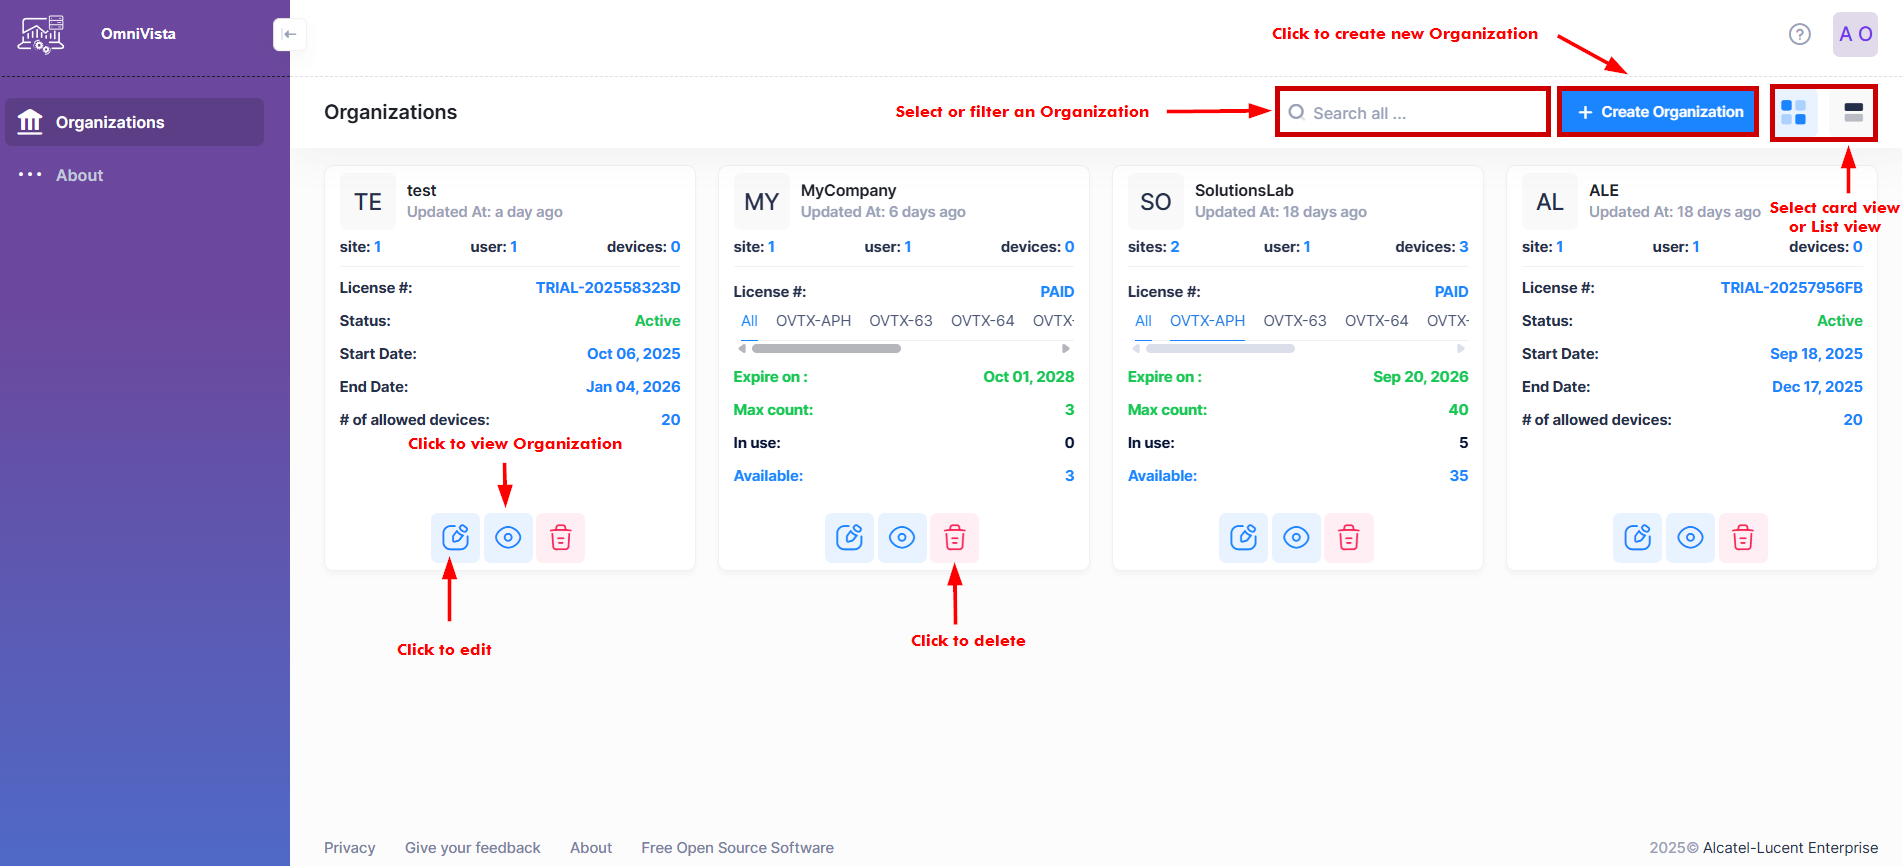Edit the test organization
This screenshot has width=1902, height=866.
[x=455, y=538]
